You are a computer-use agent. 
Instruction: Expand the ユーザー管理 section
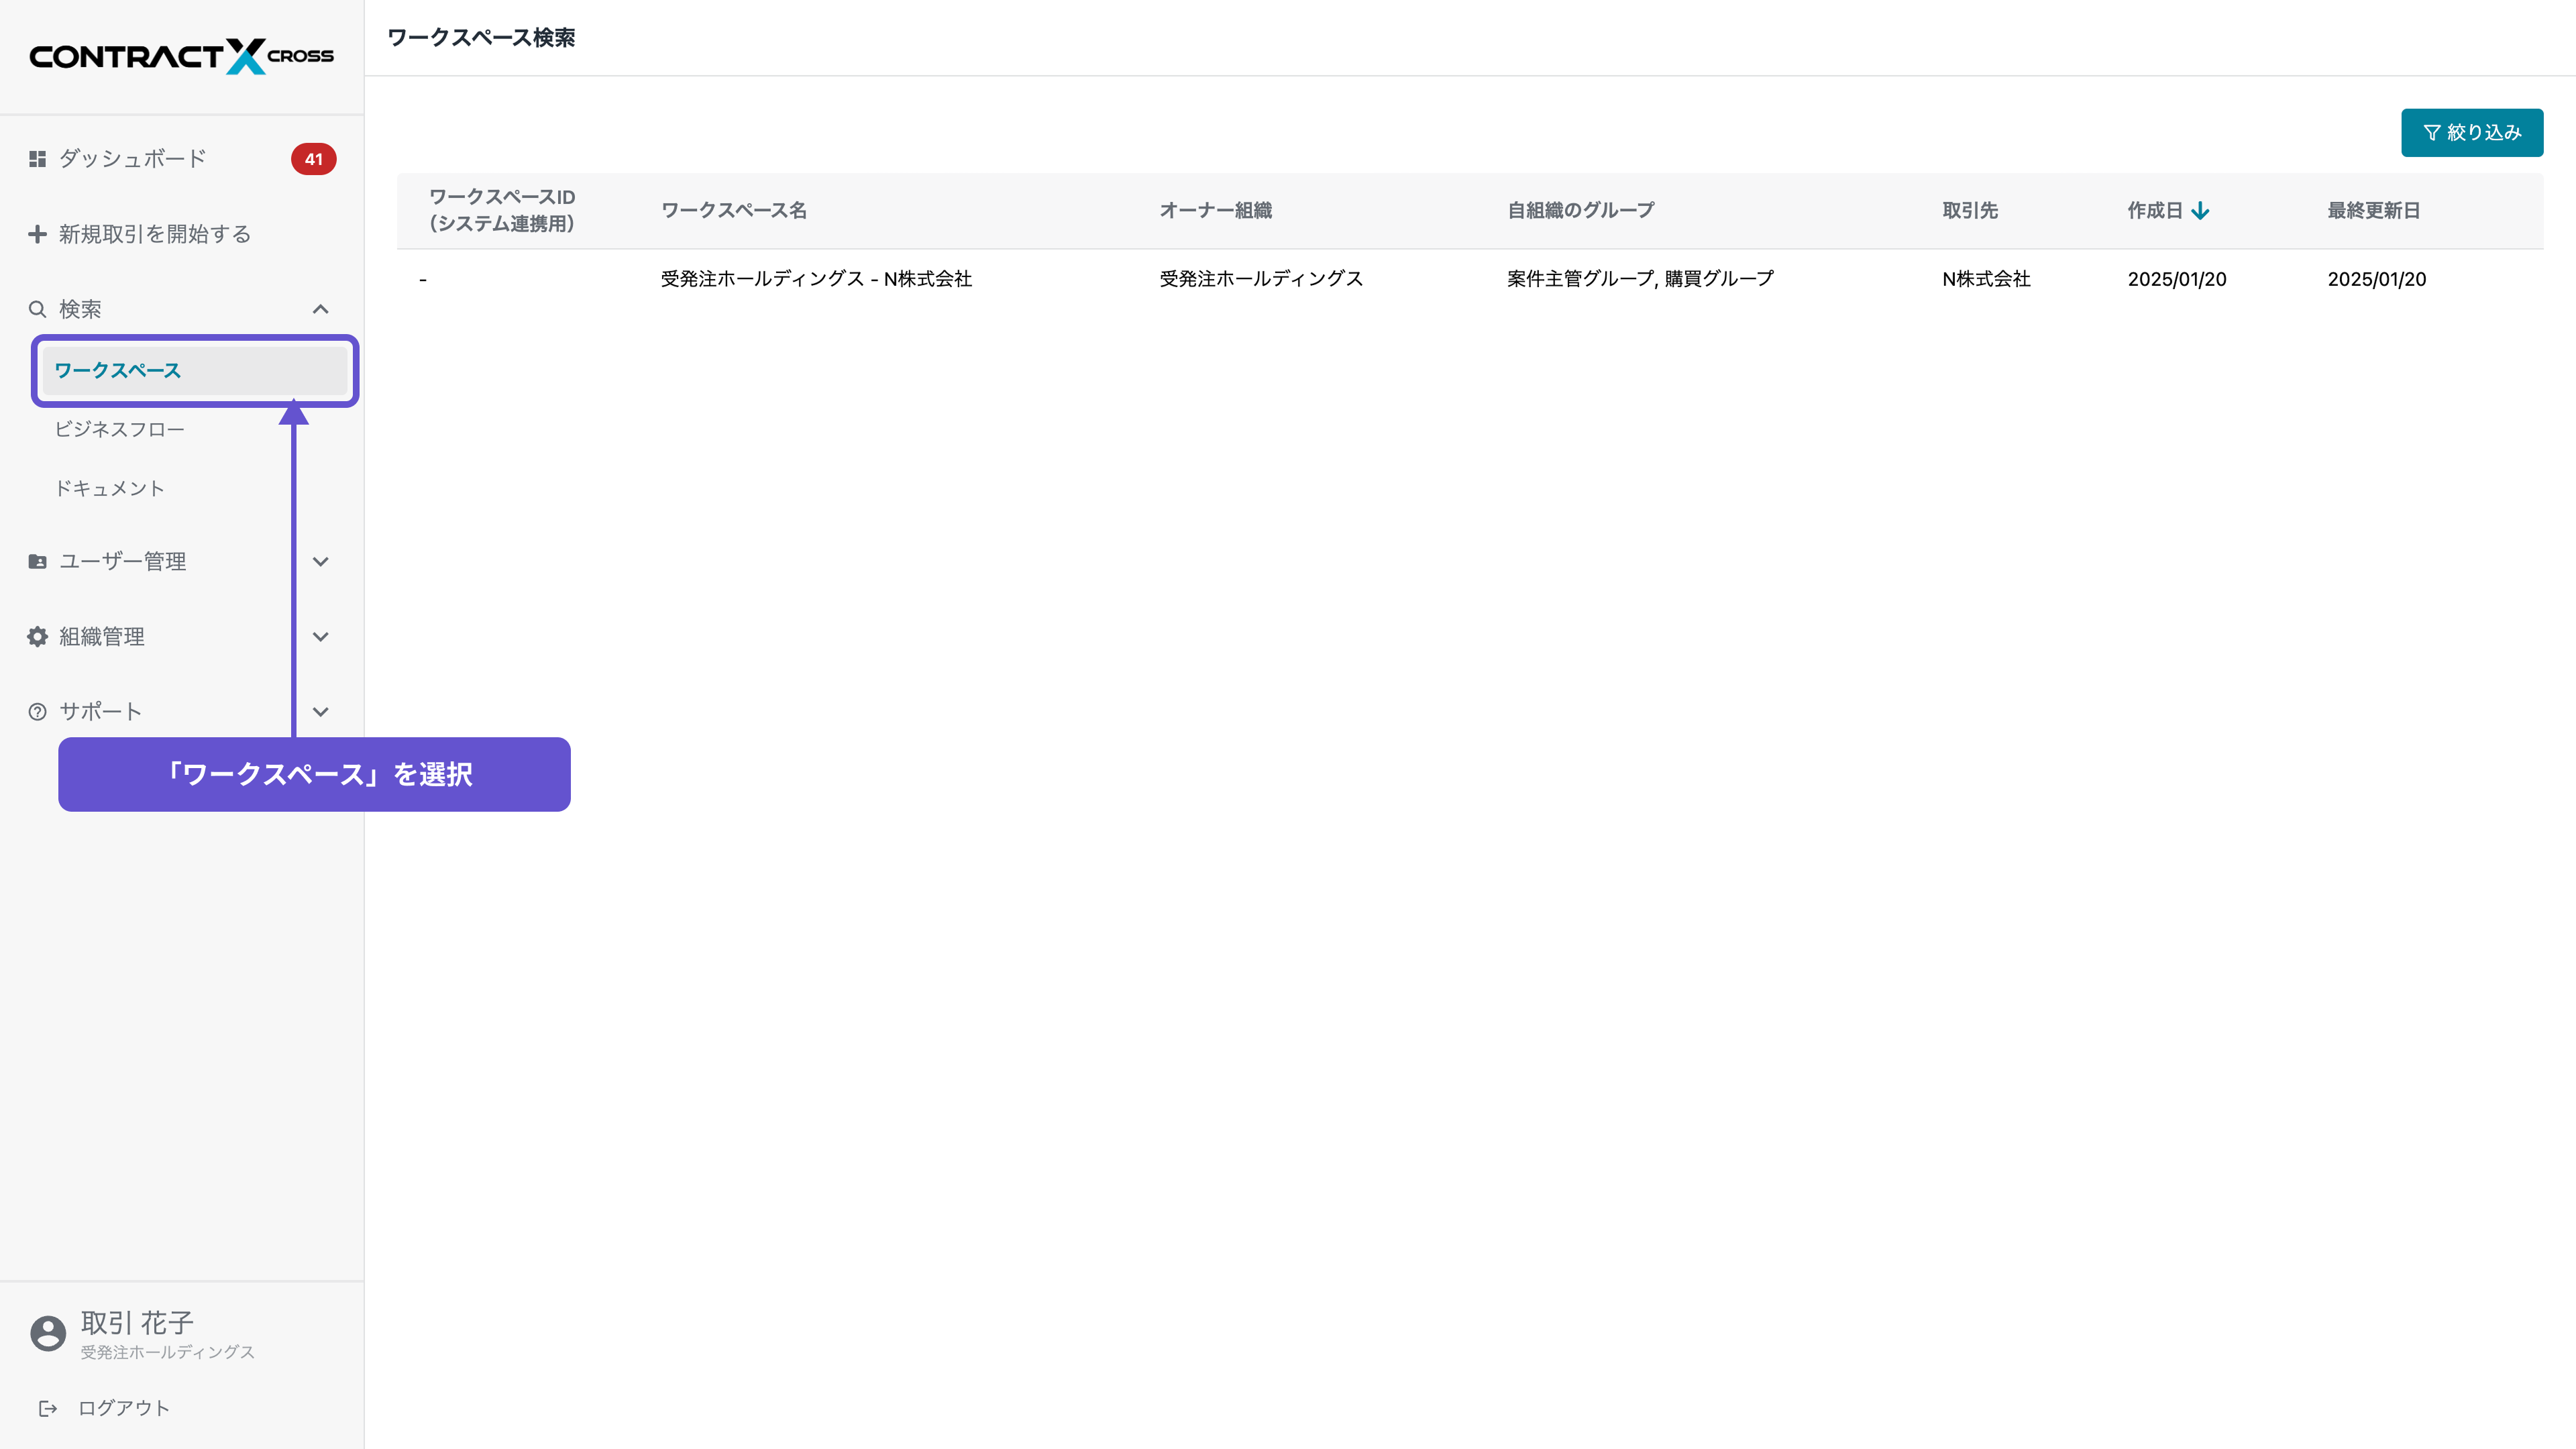point(321,561)
